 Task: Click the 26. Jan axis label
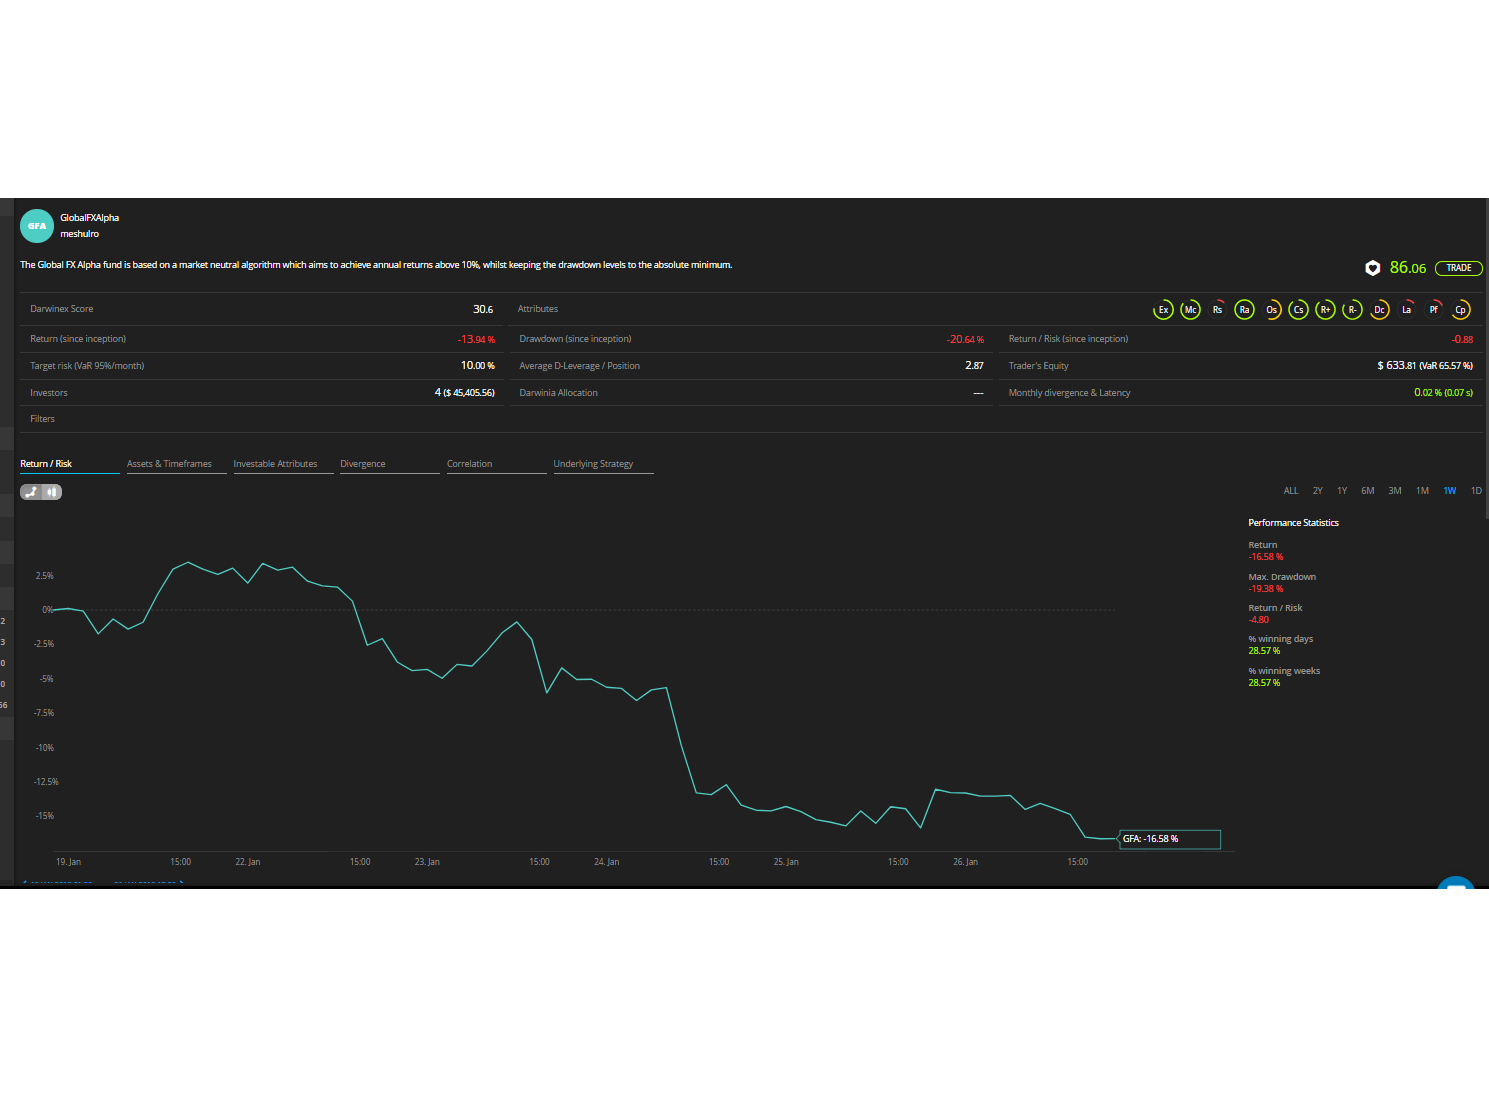point(965,862)
